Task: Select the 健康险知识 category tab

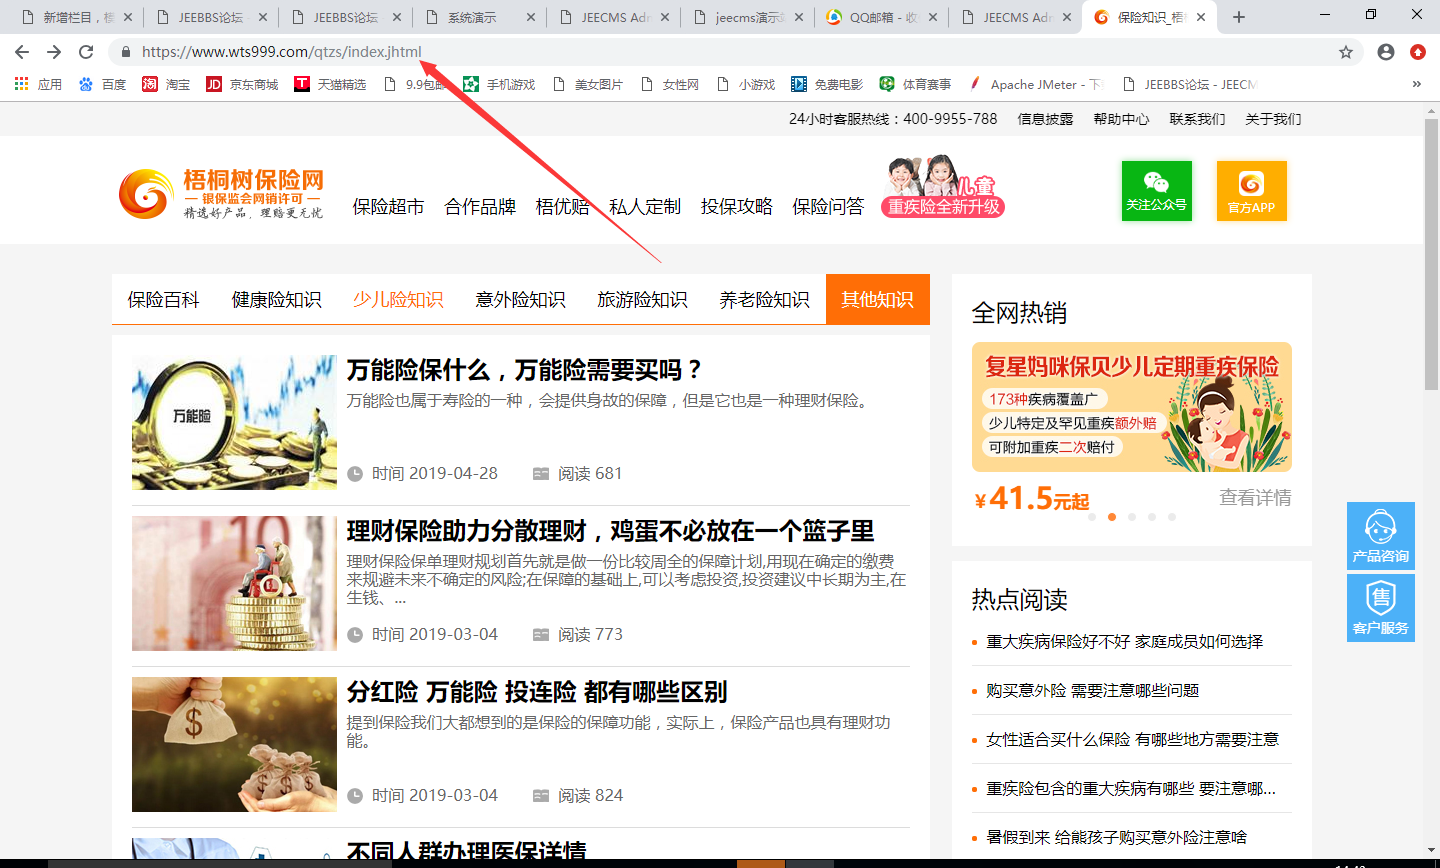Action: (276, 300)
